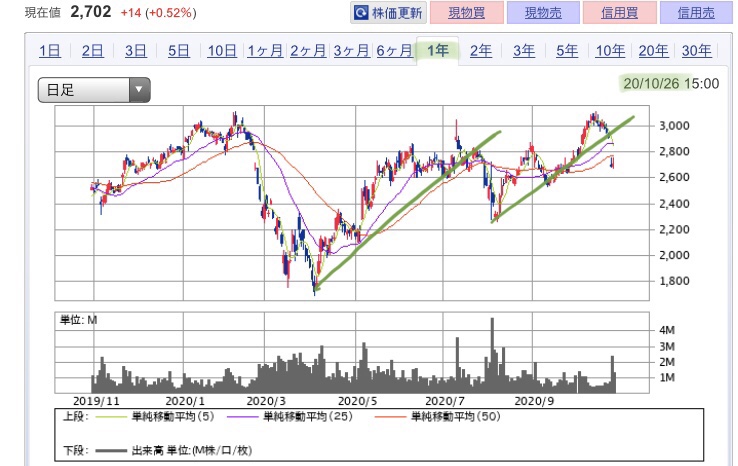Click the 出来高 volume legend entry

tap(173, 450)
